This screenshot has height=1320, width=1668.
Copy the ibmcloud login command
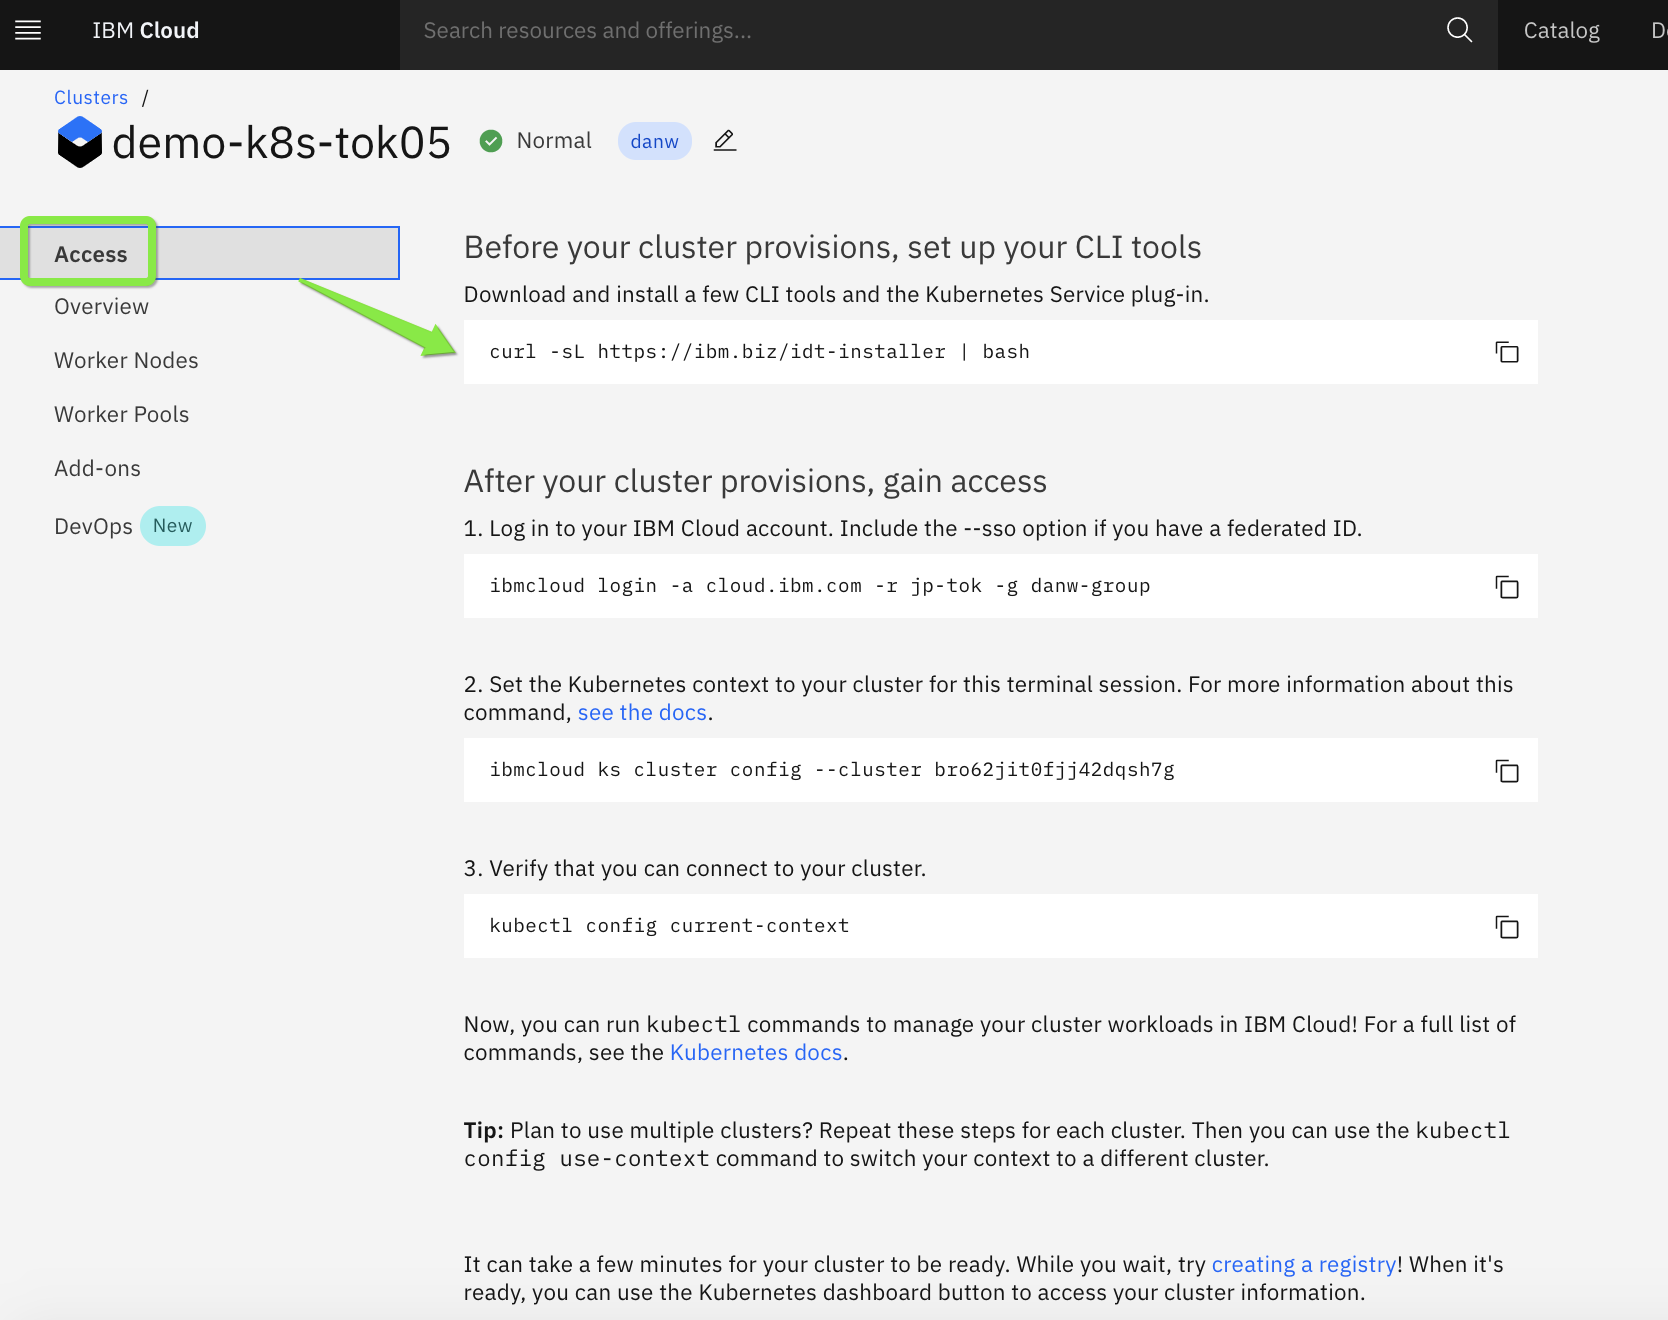[1506, 586]
